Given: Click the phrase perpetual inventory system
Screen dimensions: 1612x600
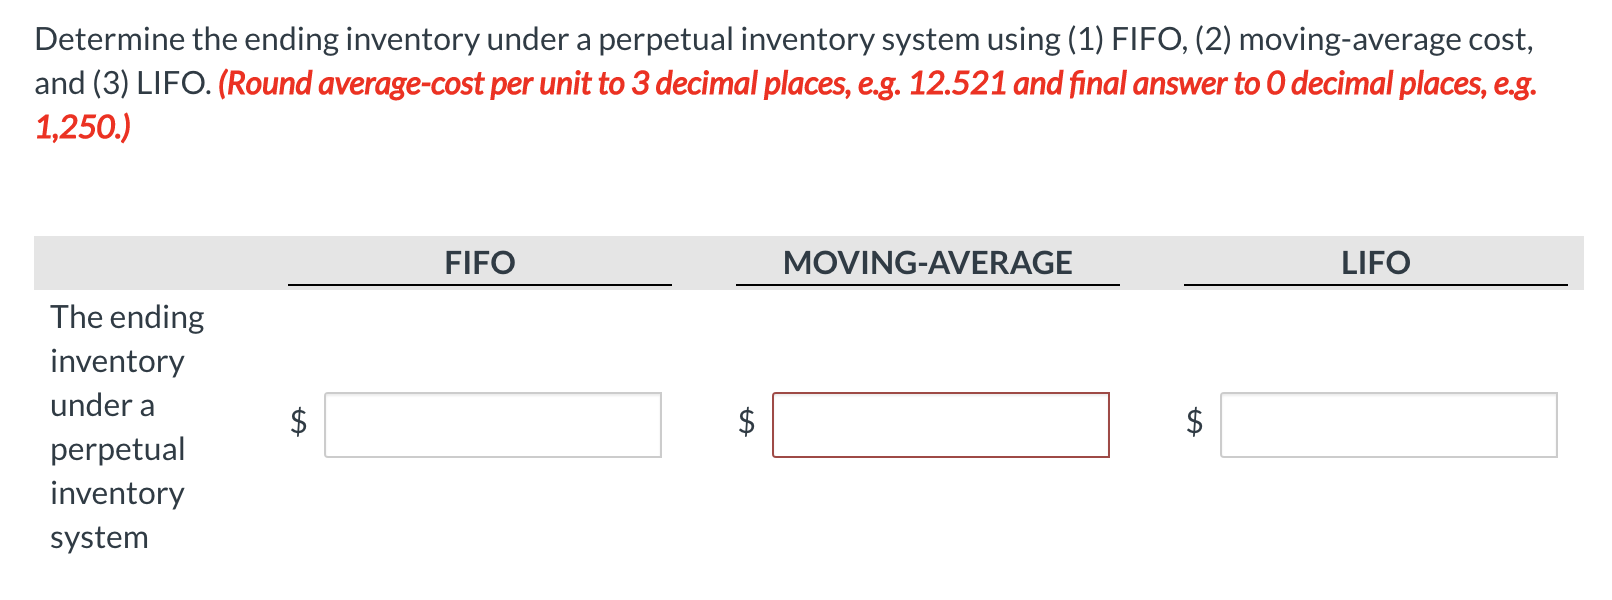Looking at the screenshot, I should [x=118, y=492].
